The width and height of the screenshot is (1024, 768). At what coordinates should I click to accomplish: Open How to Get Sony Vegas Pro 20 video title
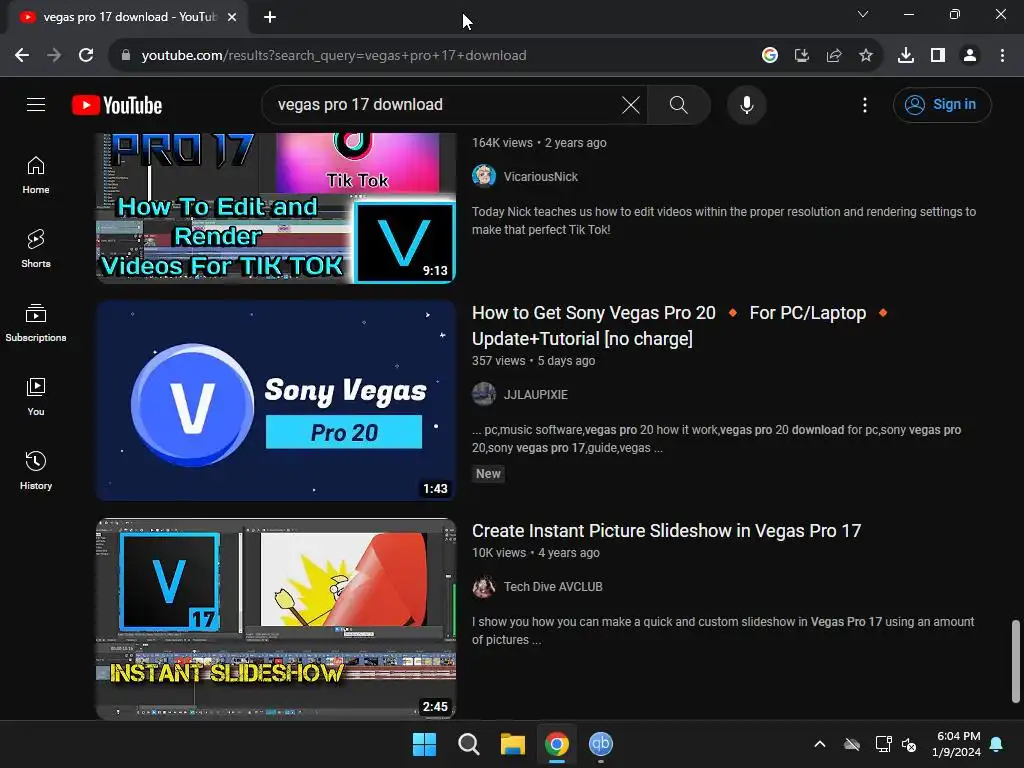click(679, 325)
